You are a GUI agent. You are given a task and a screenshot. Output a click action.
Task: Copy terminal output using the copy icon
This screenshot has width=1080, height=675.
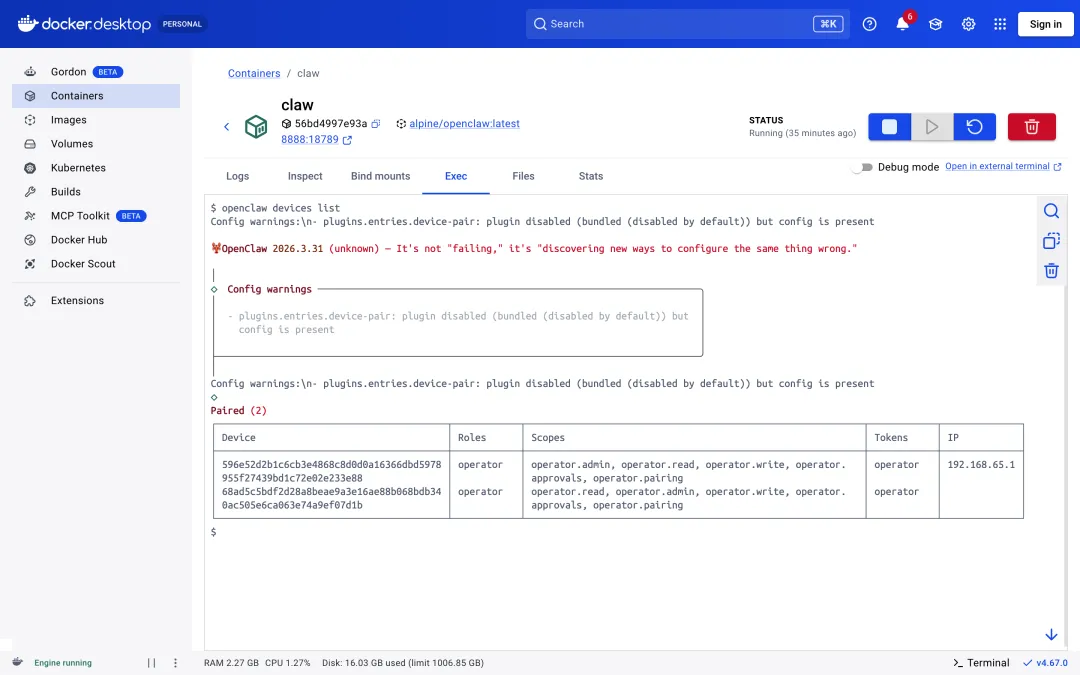(1051, 240)
